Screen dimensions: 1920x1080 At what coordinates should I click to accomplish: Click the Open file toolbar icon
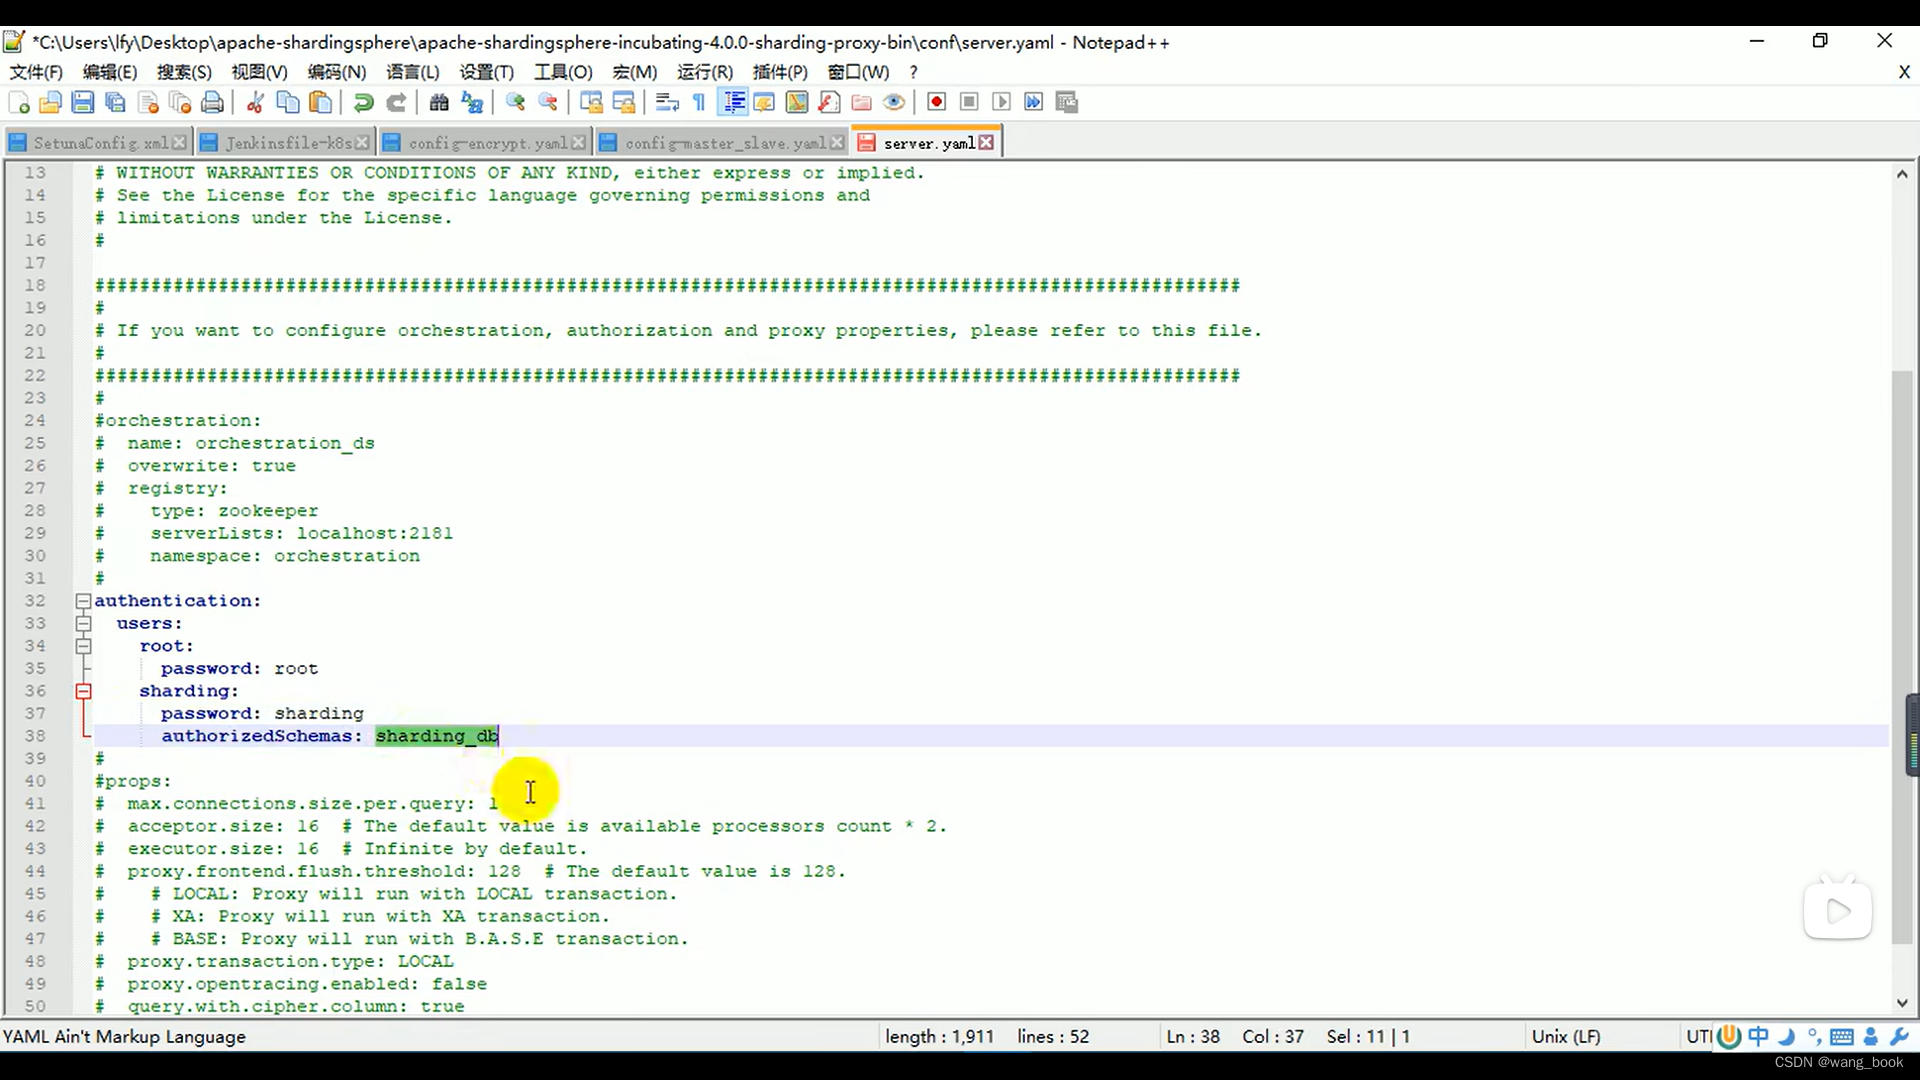click(x=50, y=102)
